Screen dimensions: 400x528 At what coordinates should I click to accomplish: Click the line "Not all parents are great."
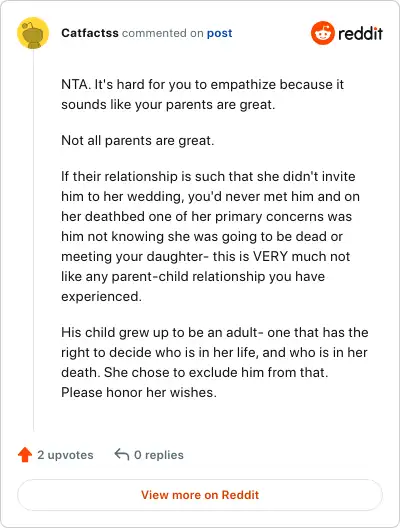pyautogui.click(x=137, y=140)
